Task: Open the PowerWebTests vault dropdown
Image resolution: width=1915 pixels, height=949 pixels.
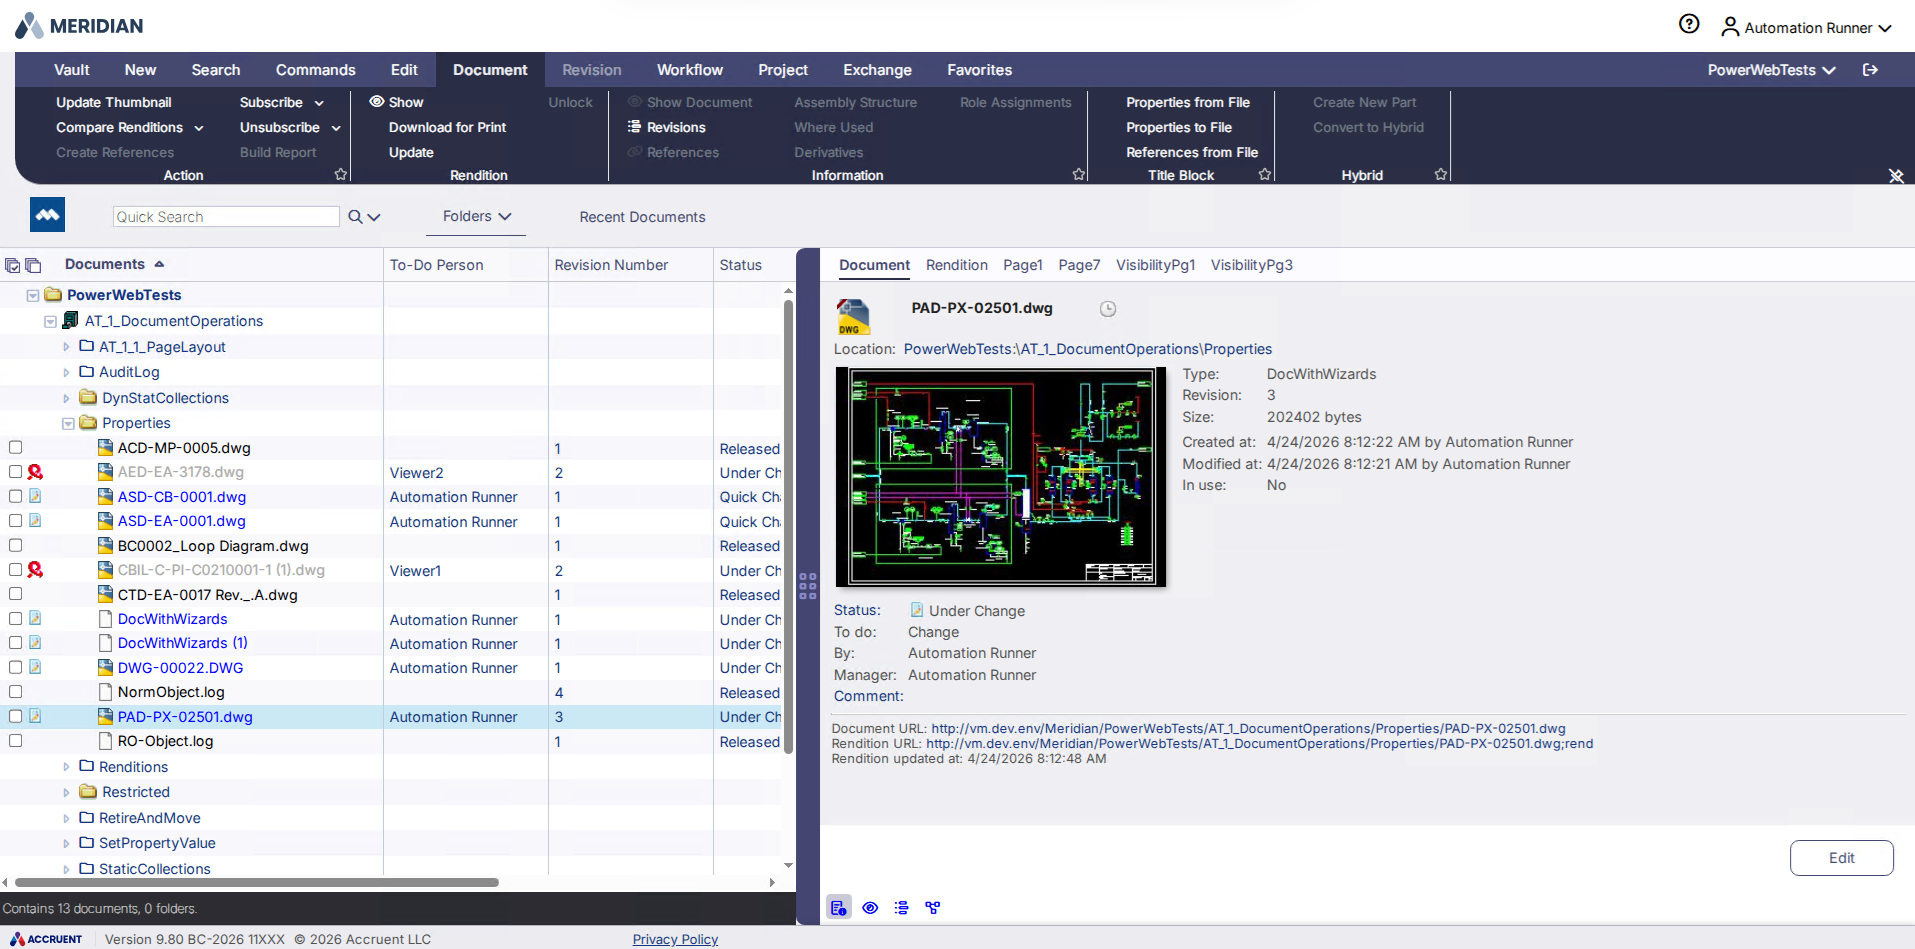Action: pos(1771,70)
